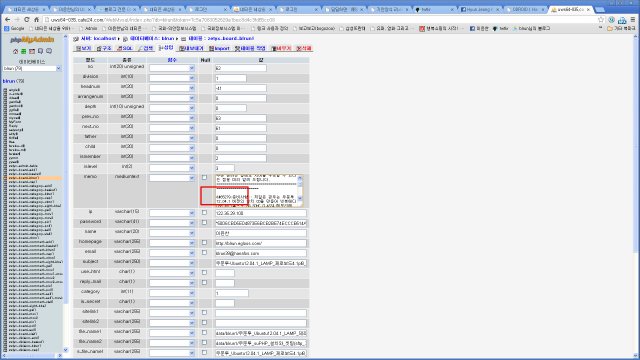Image resolution: width=640 pixels, height=360 pixels.
Task: Click the memo textarea vertical scrollbar
Action: (300, 189)
